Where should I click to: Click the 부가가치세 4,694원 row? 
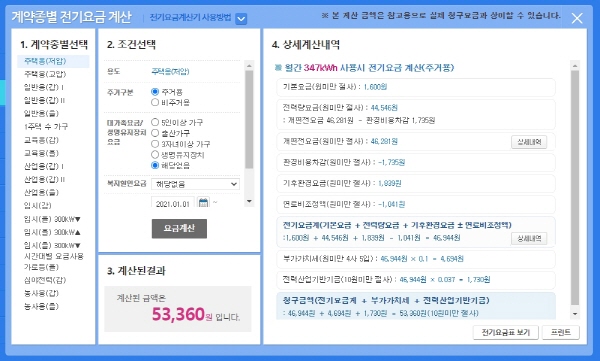pyautogui.click(x=416, y=259)
